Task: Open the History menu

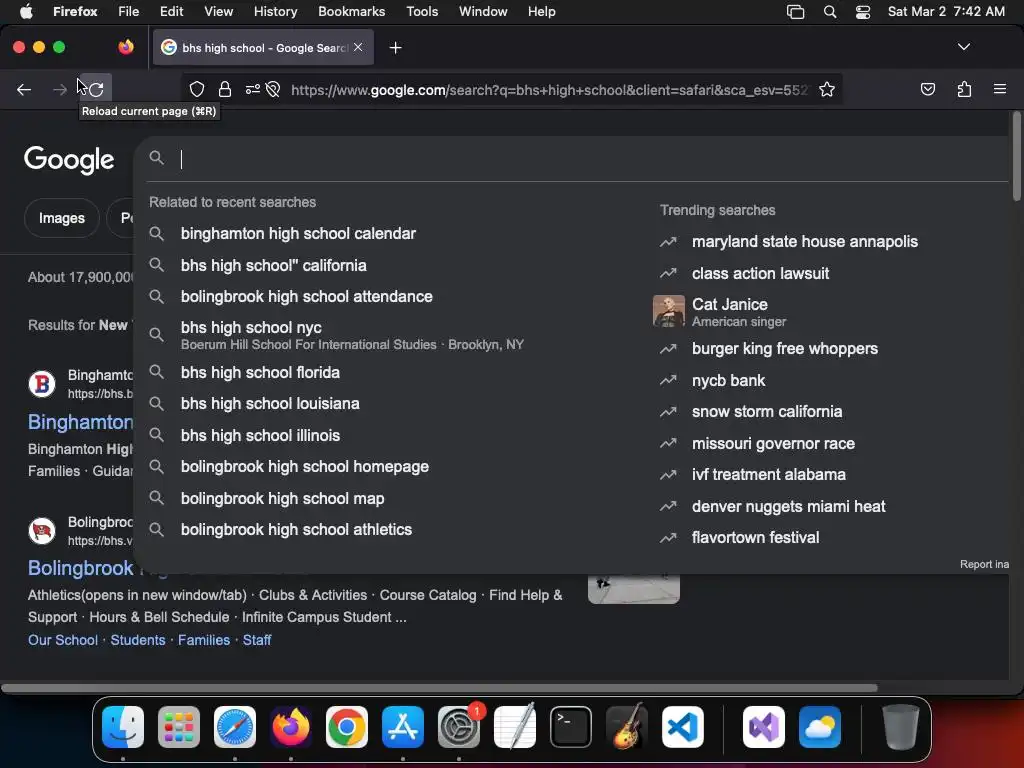Action: pos(275,12)
